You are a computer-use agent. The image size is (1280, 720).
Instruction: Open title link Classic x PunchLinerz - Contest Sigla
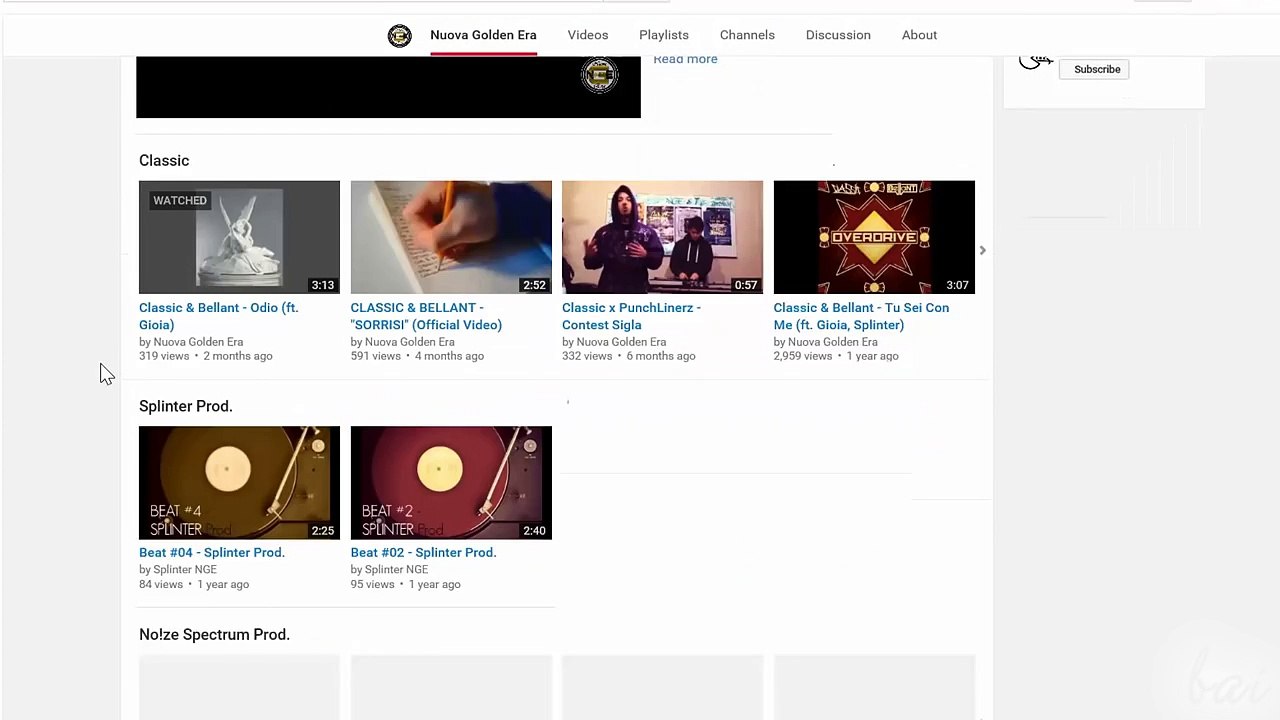(631, 316)
